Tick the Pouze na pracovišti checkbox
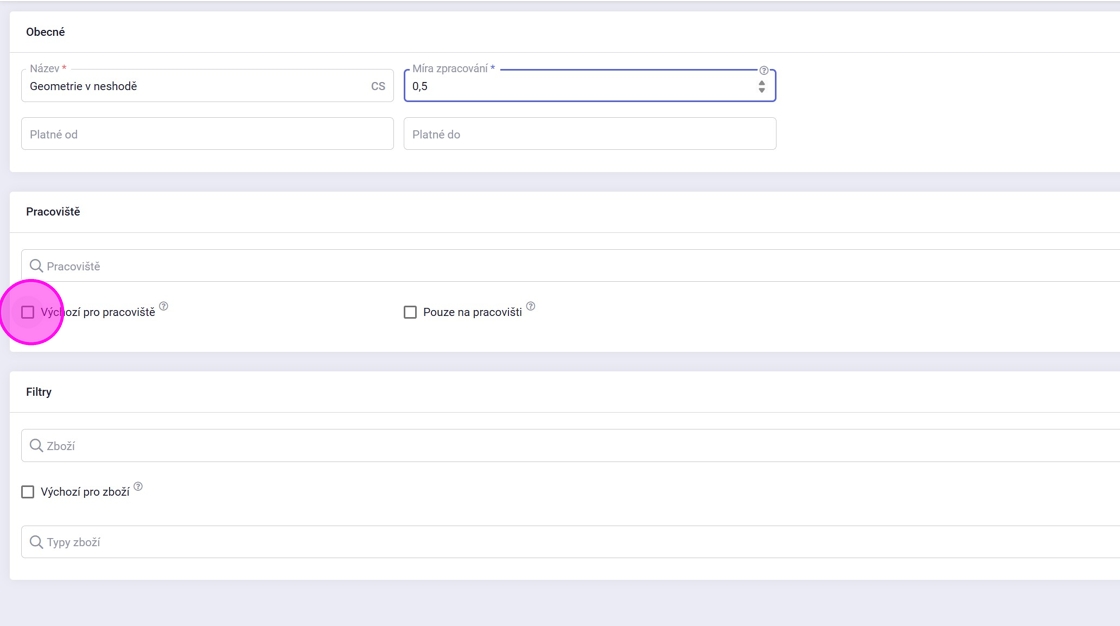 pos(410,312)
